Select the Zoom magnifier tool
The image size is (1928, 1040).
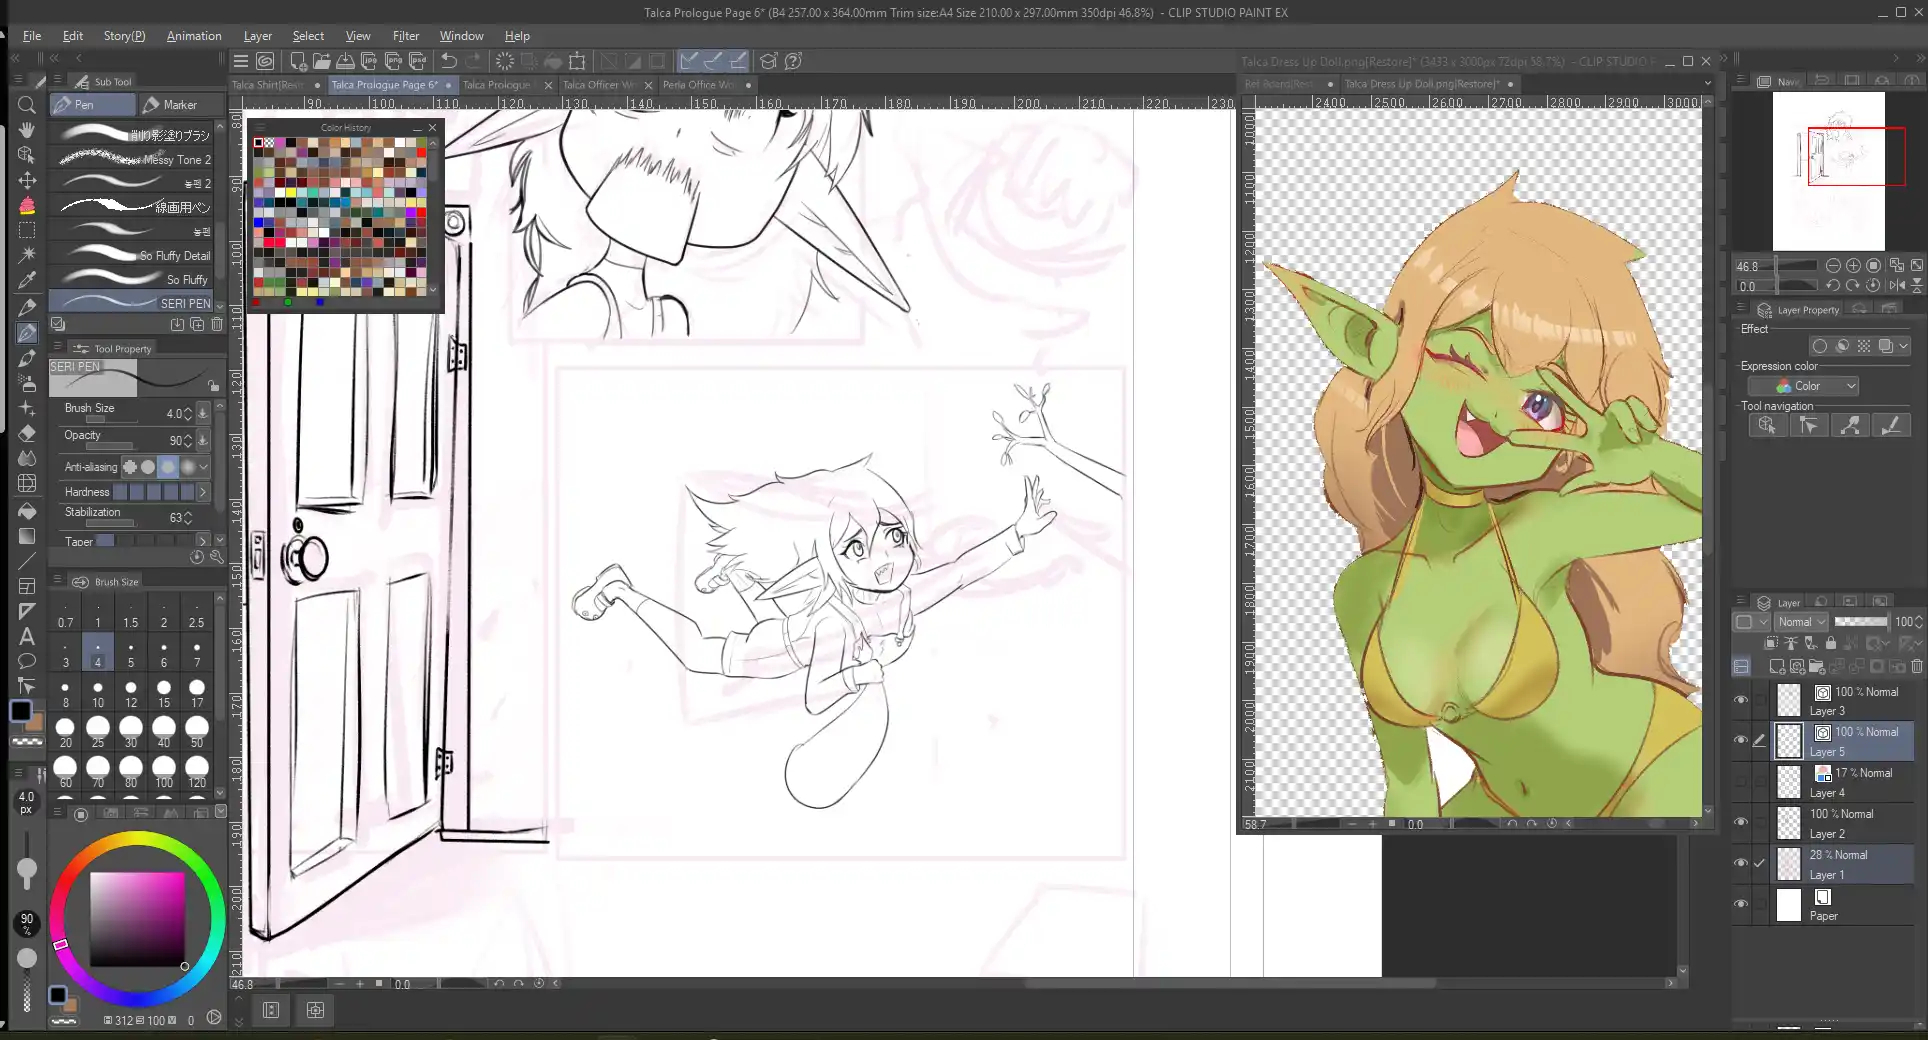27,105
